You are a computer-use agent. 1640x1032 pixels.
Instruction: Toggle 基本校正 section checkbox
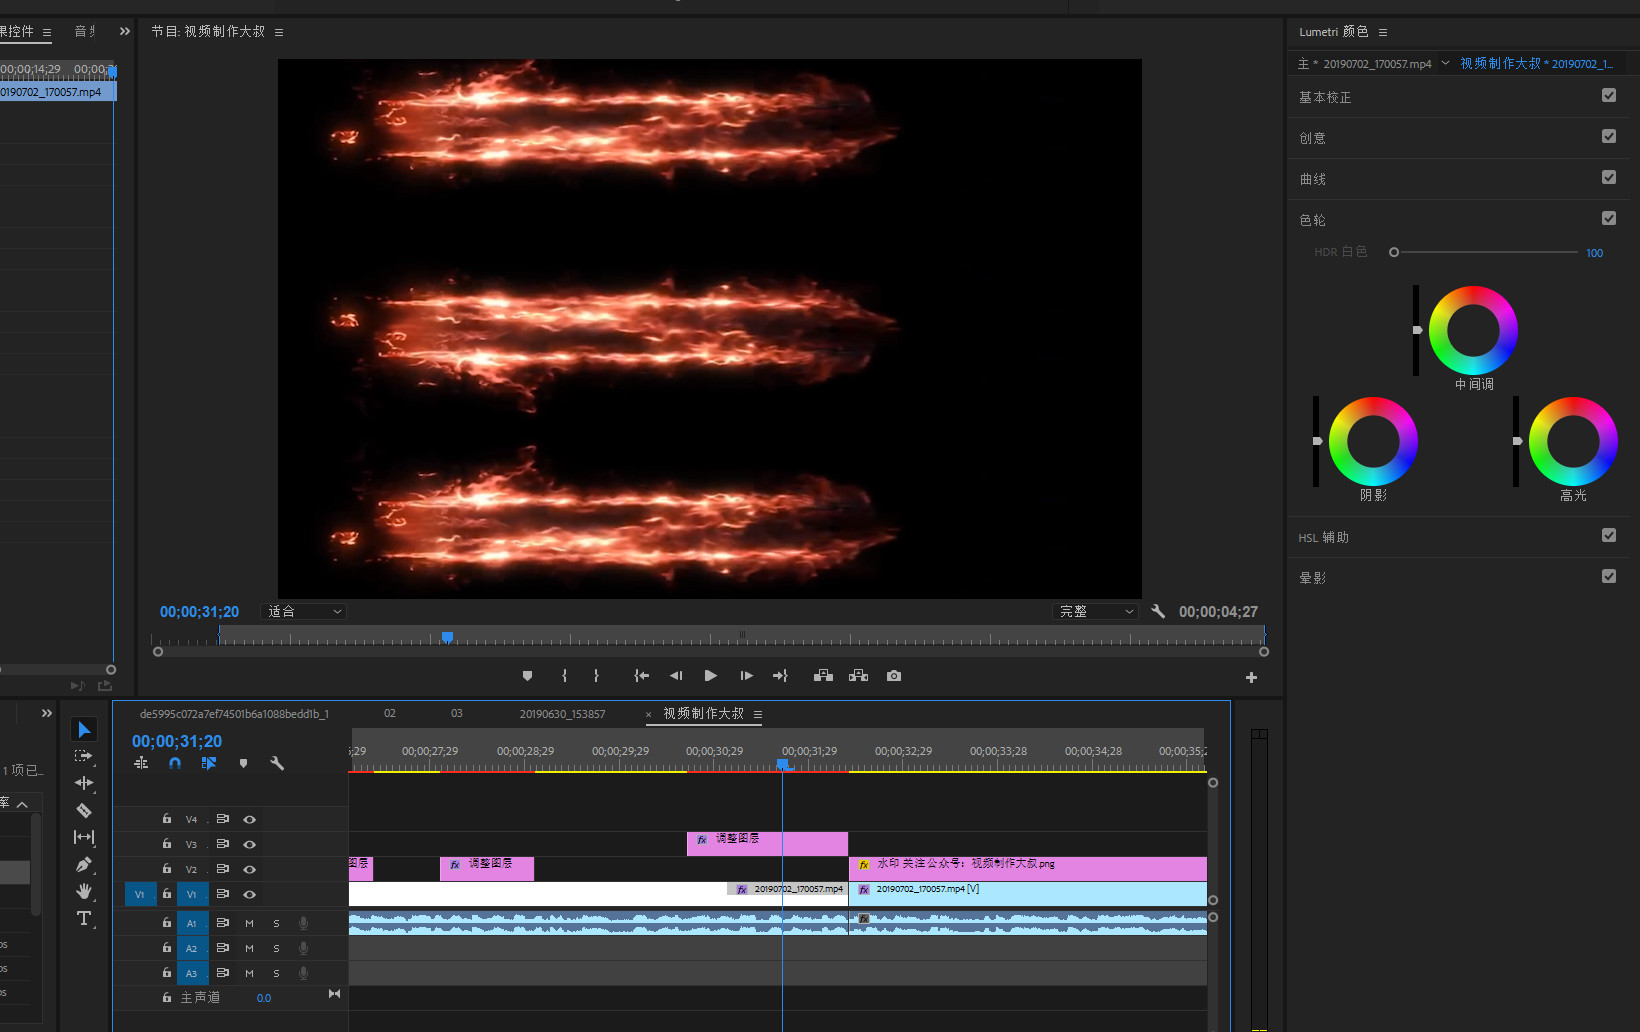(1609, 95)
